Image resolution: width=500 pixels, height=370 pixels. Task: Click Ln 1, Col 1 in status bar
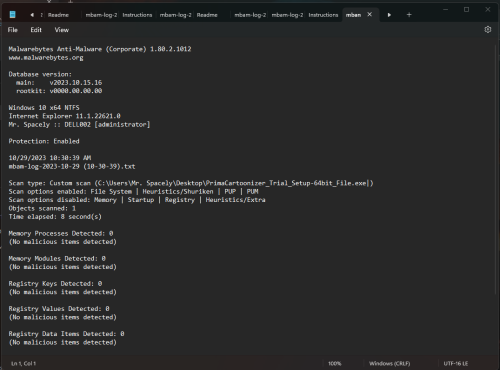coord(23,363)
